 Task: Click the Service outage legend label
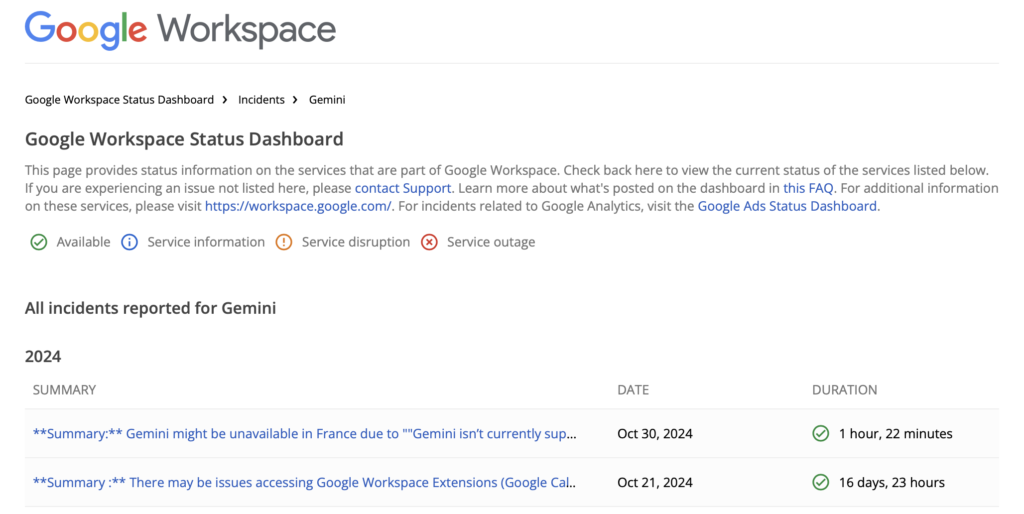pyautogui.click(x=491, y=242)
